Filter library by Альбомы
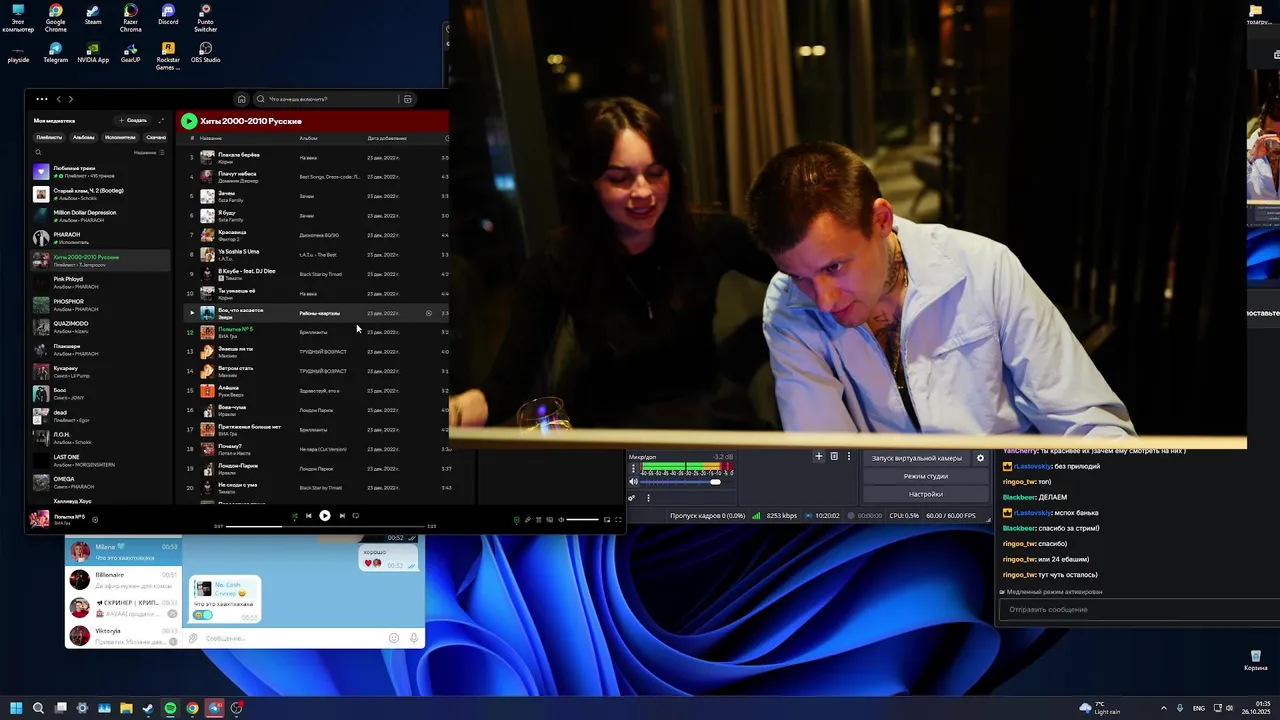The image size is (1280, 720). [x=83, y=137]
